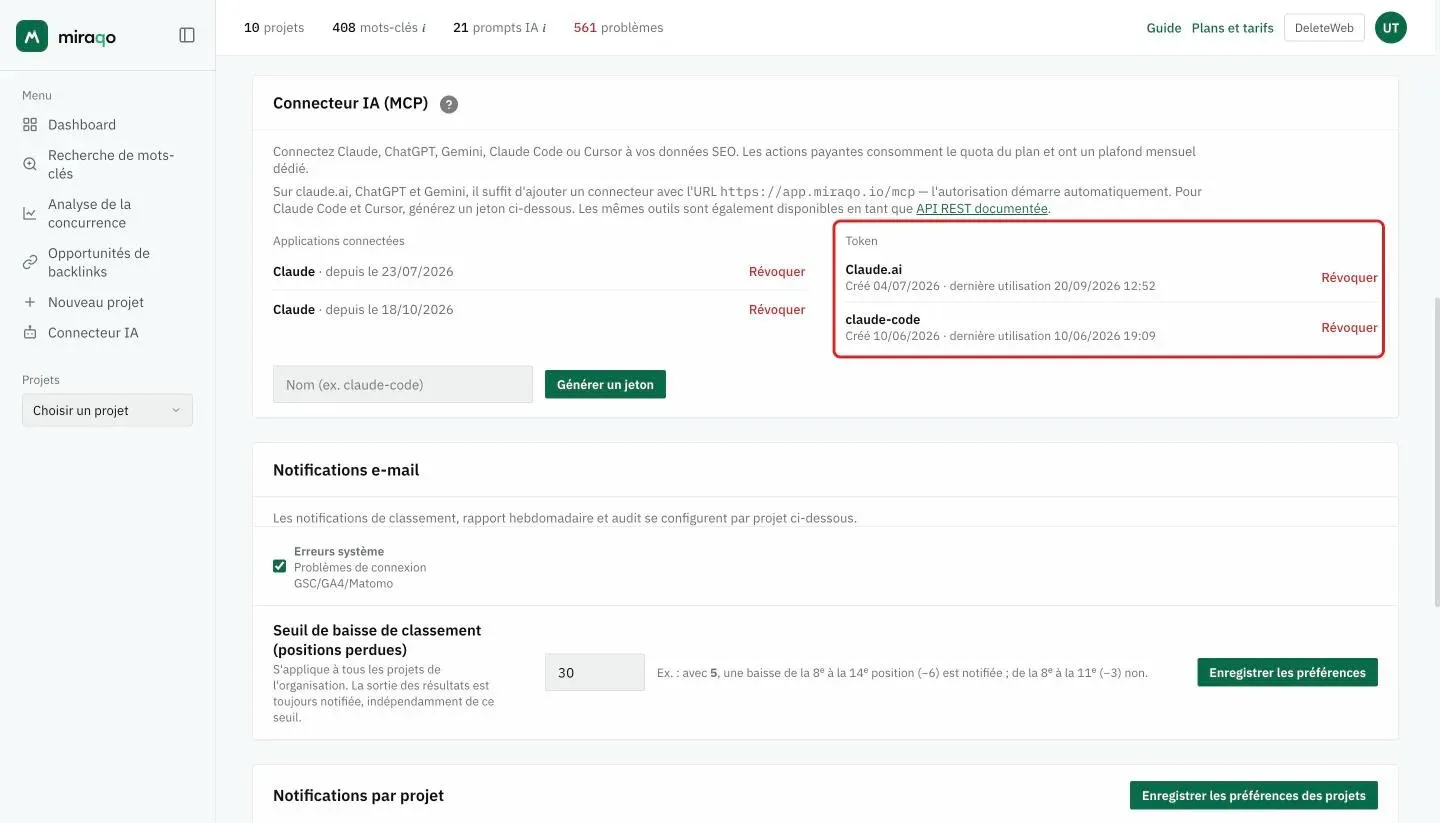Click the Générer un jeton button
Screen dimensions: 1440x823
pos(605,384)
